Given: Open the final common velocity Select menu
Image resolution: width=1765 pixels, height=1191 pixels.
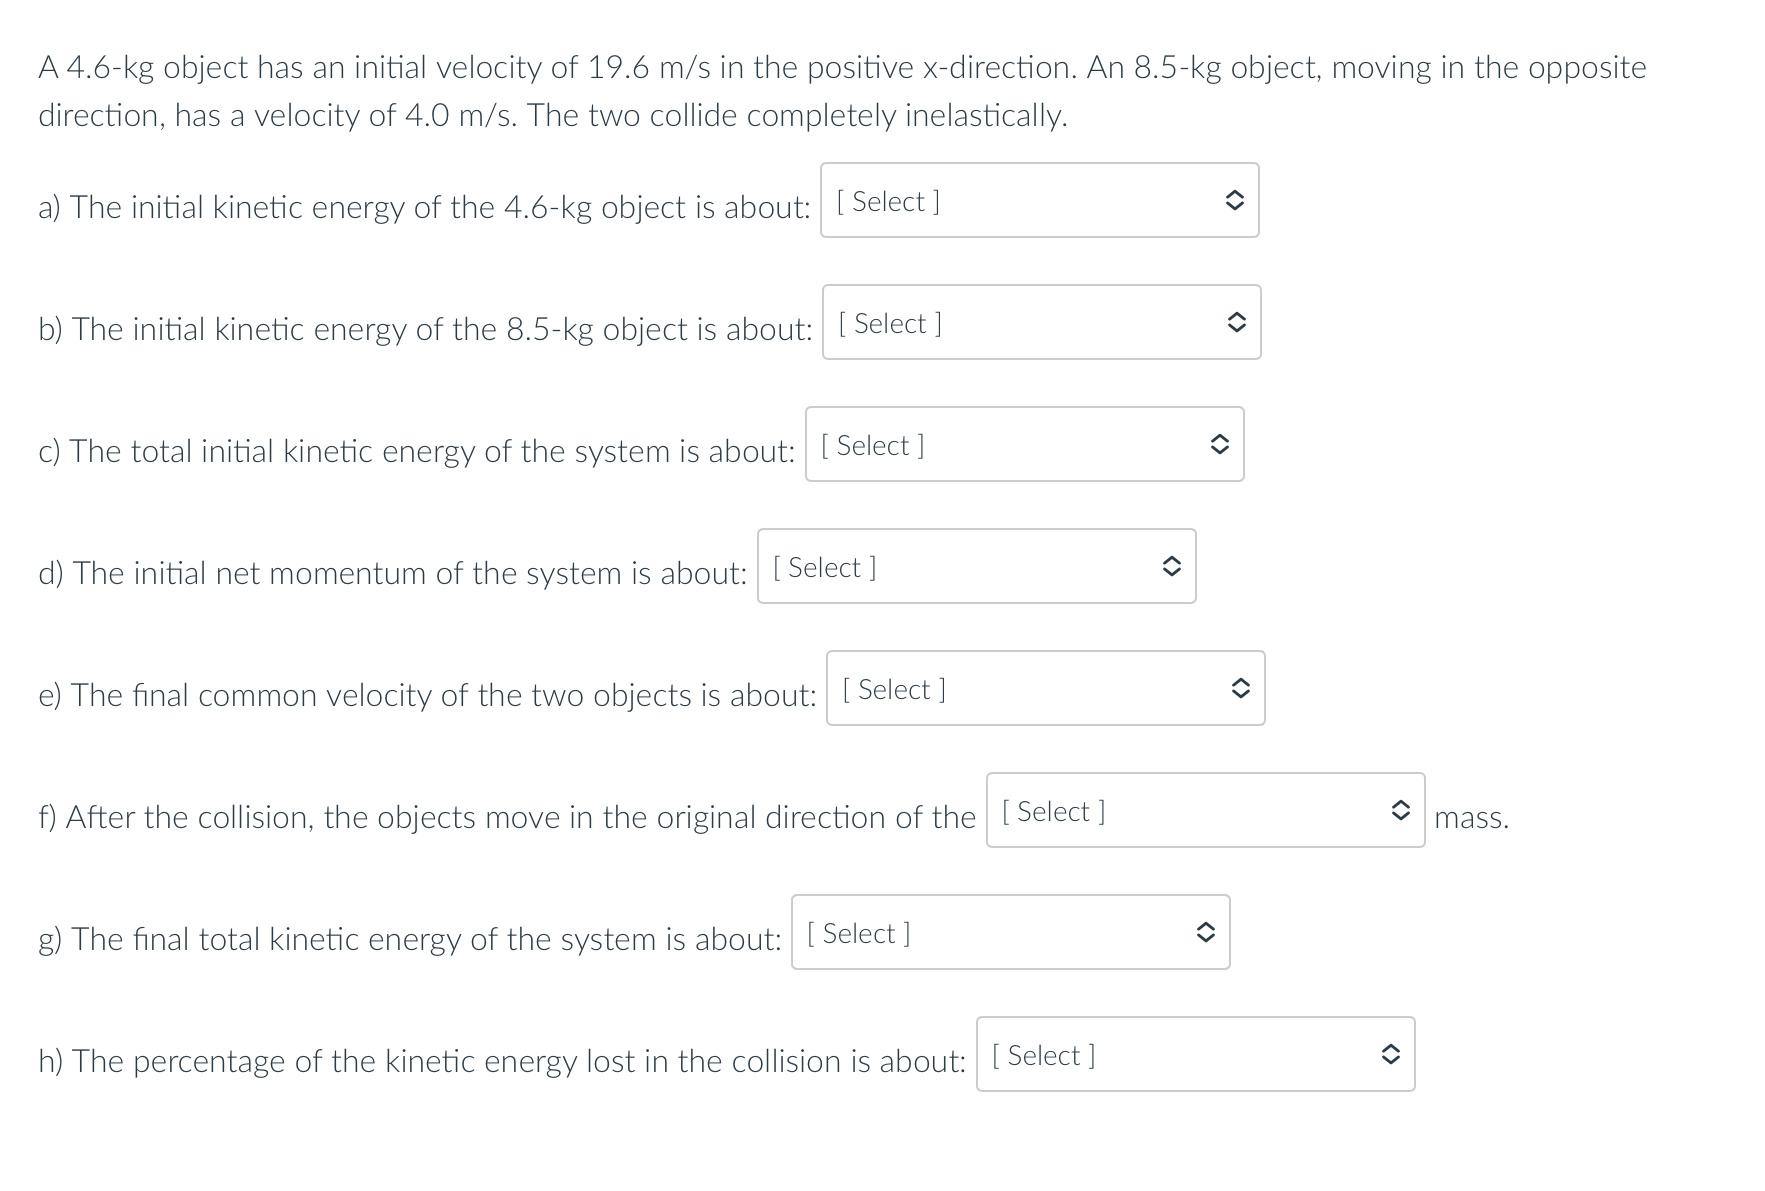Looking at the screenshot, I should [1045, 688].
